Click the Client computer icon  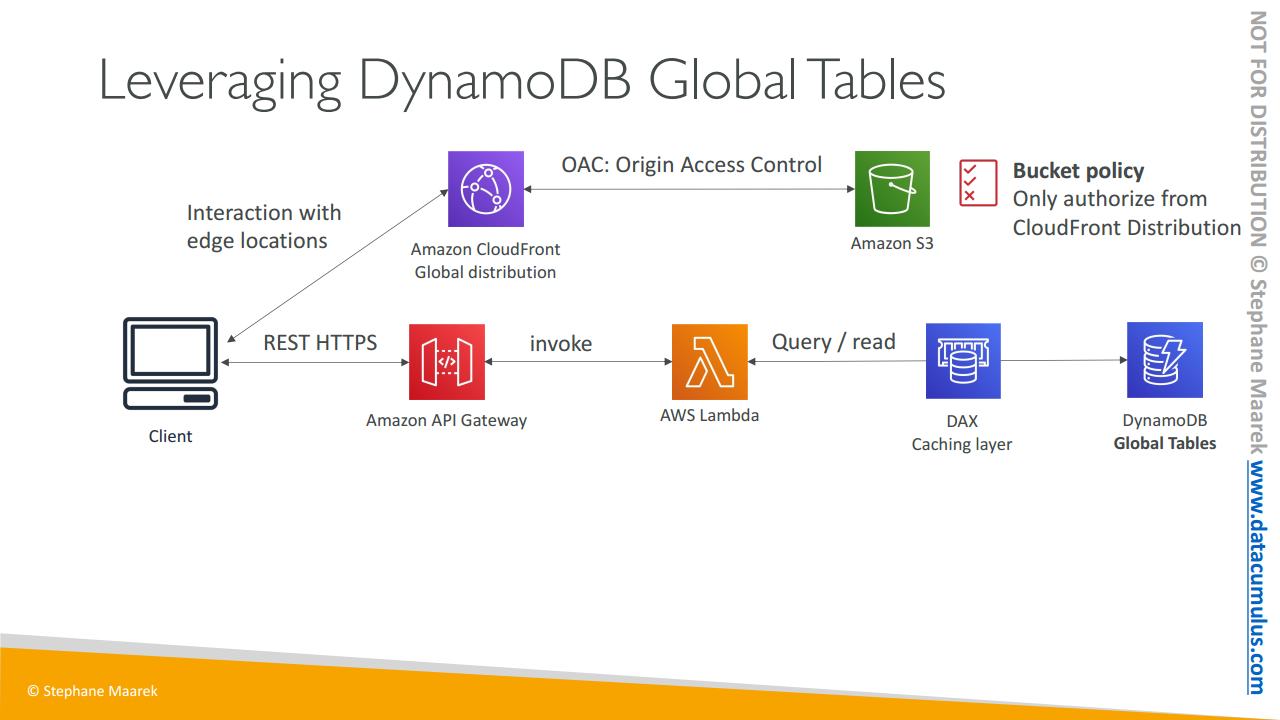[x=170, y=363]
